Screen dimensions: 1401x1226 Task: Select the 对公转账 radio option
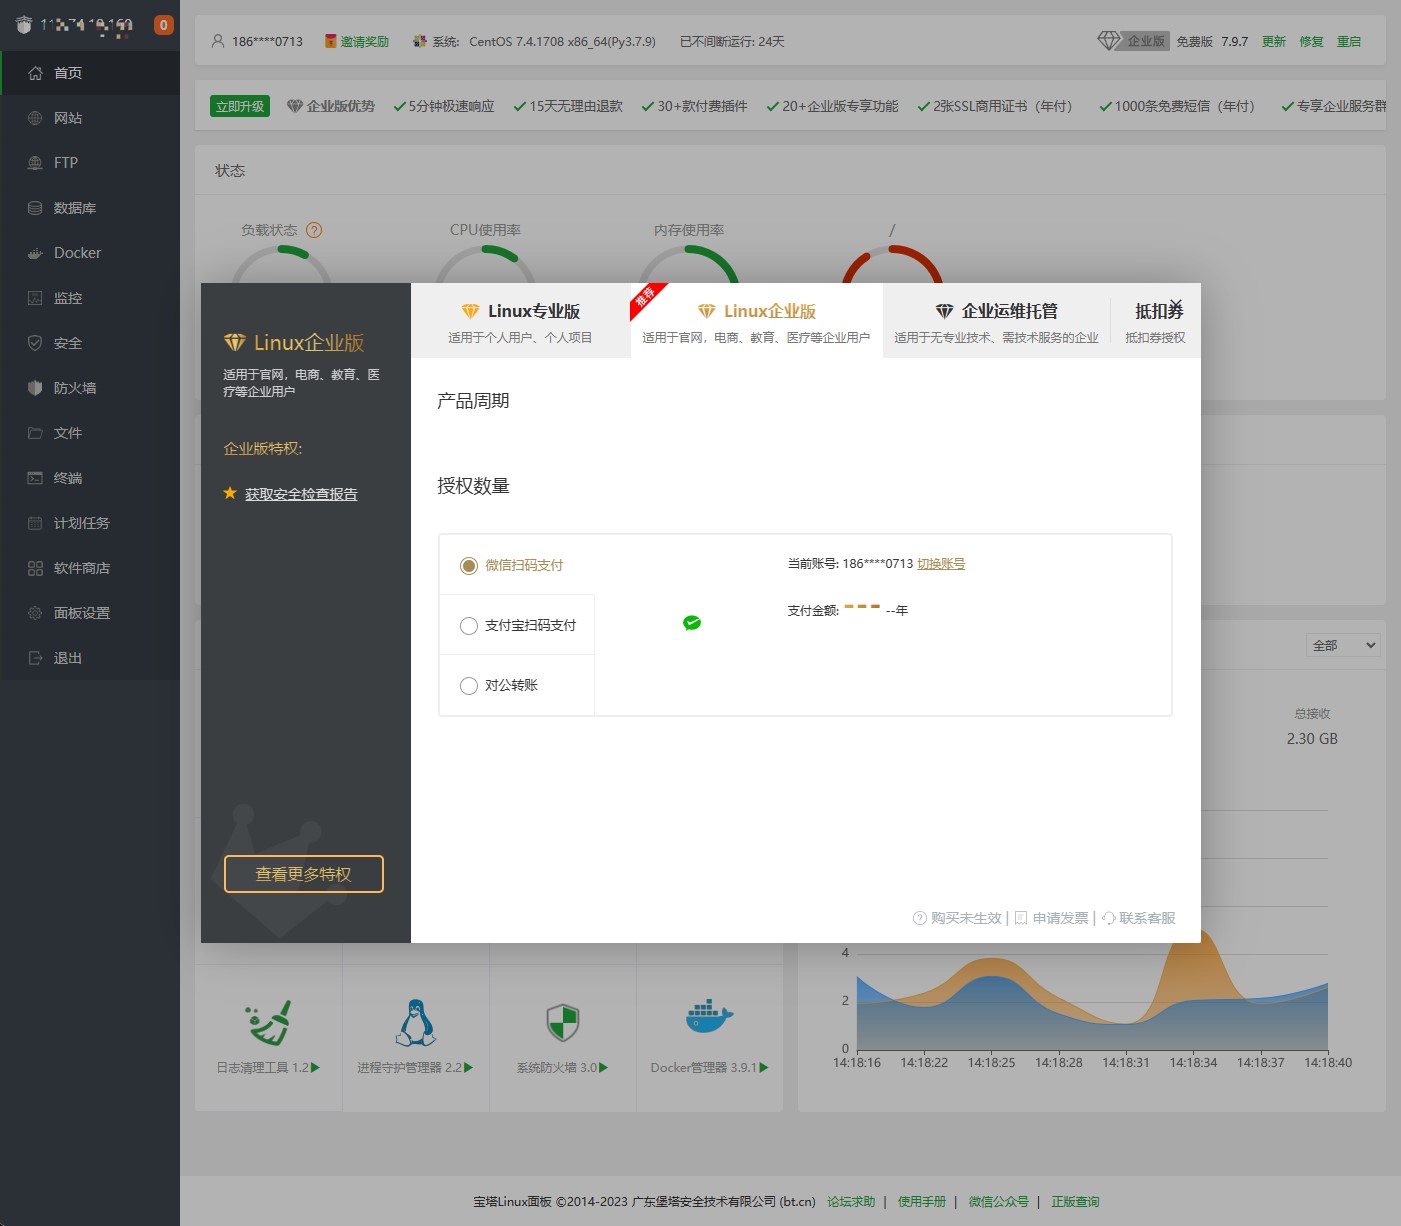pyautogui.click(x=468, y=686)
